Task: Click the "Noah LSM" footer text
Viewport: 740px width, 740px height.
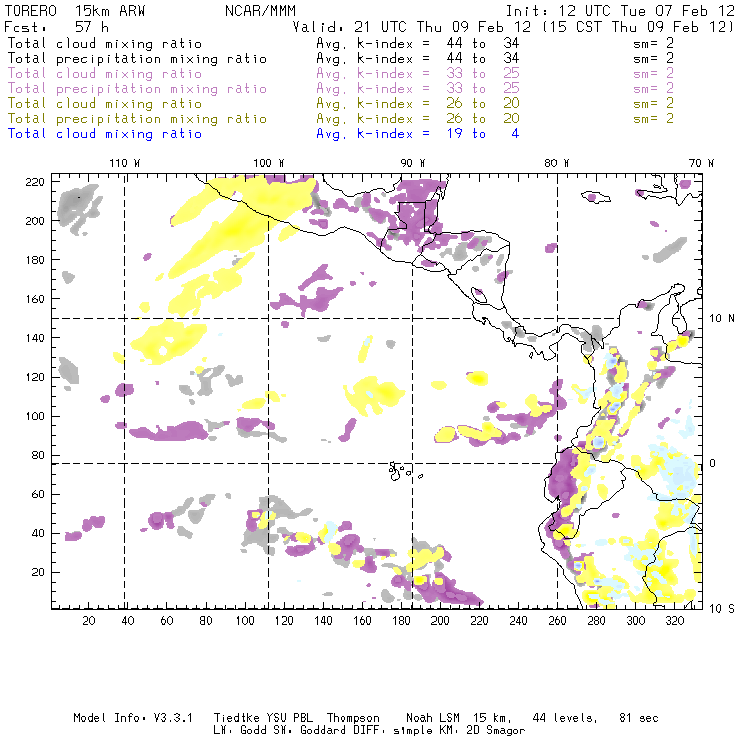Action: [433, 718]
